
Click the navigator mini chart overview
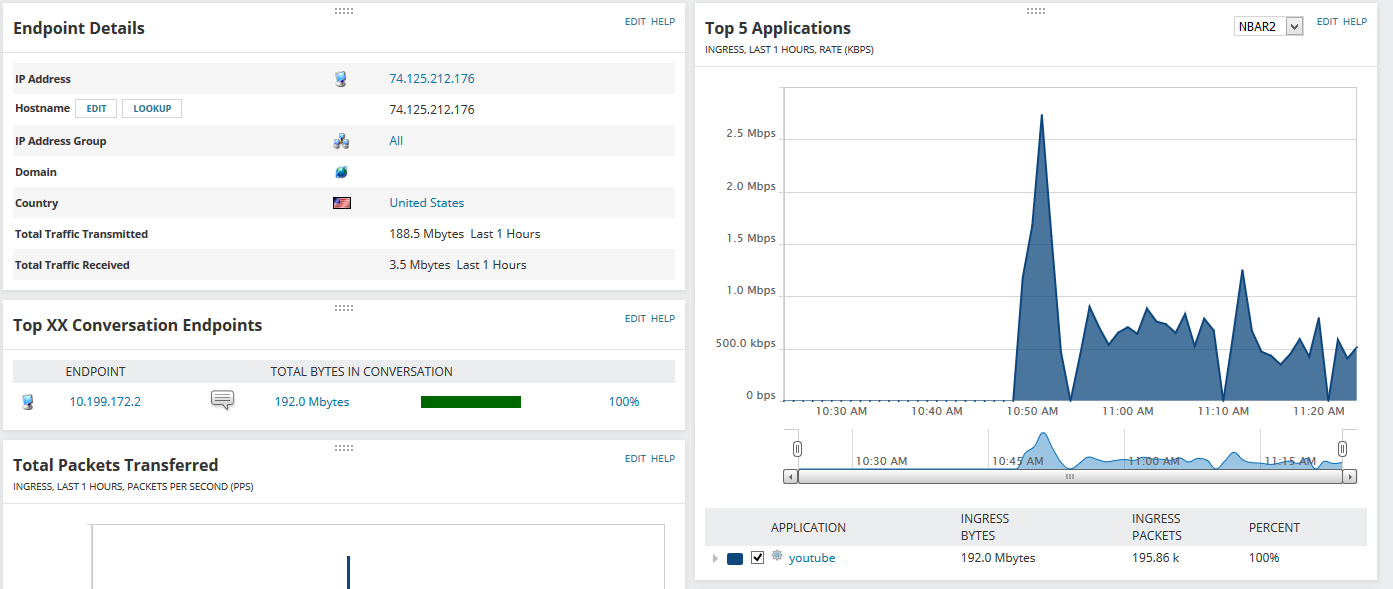click(1070, 449)
